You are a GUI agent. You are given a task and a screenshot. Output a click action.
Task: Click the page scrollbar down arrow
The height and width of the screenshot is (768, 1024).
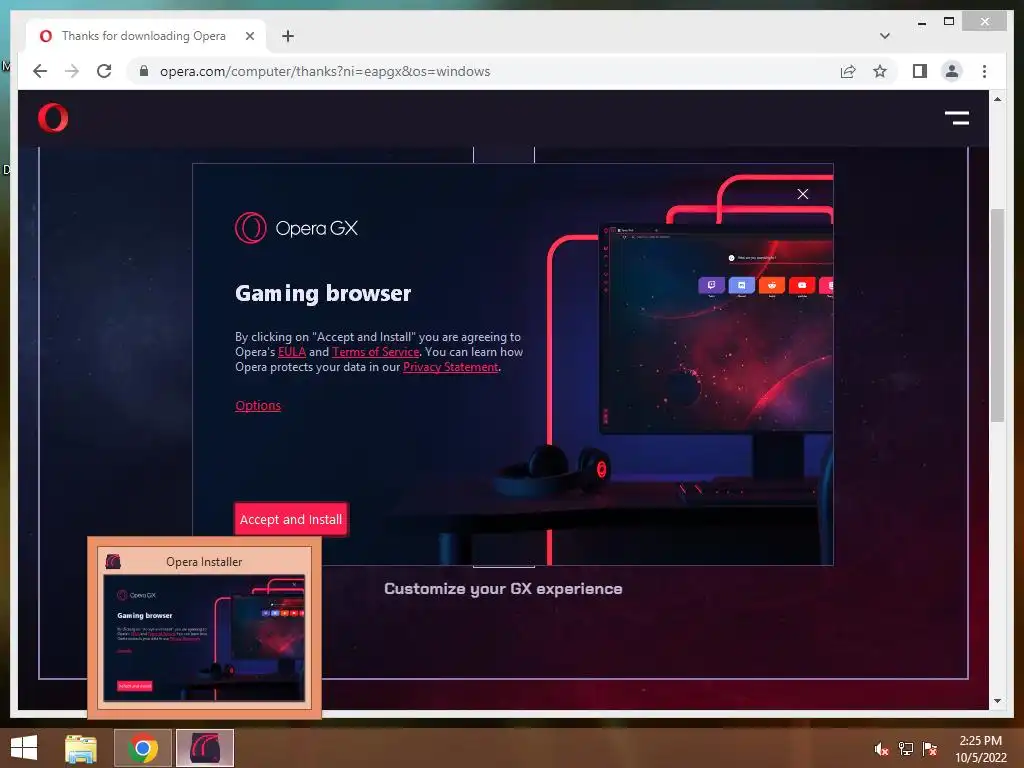coord(997,701)
